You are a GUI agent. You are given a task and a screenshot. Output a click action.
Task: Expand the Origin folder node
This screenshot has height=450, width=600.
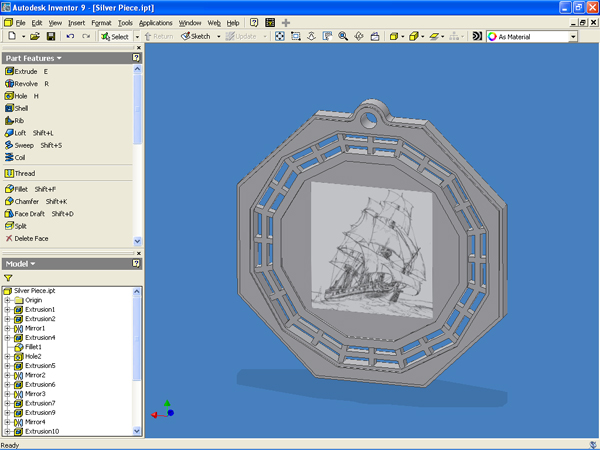click(7, 300)
